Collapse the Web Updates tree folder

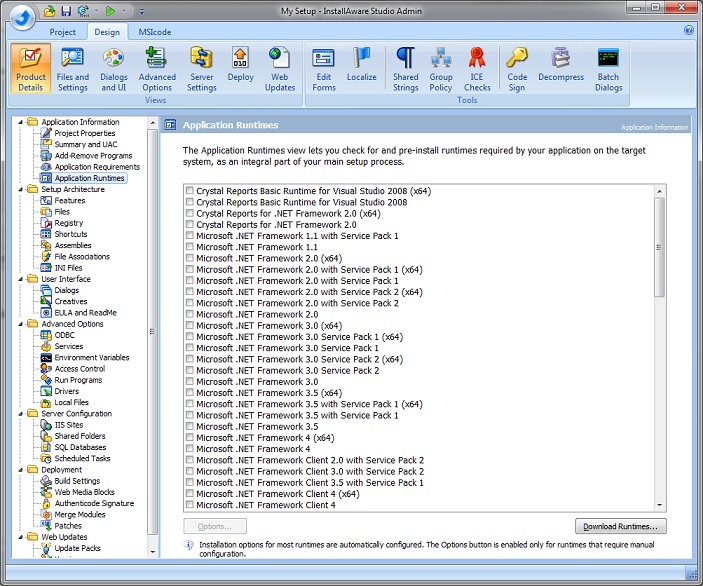pos(20,537)
